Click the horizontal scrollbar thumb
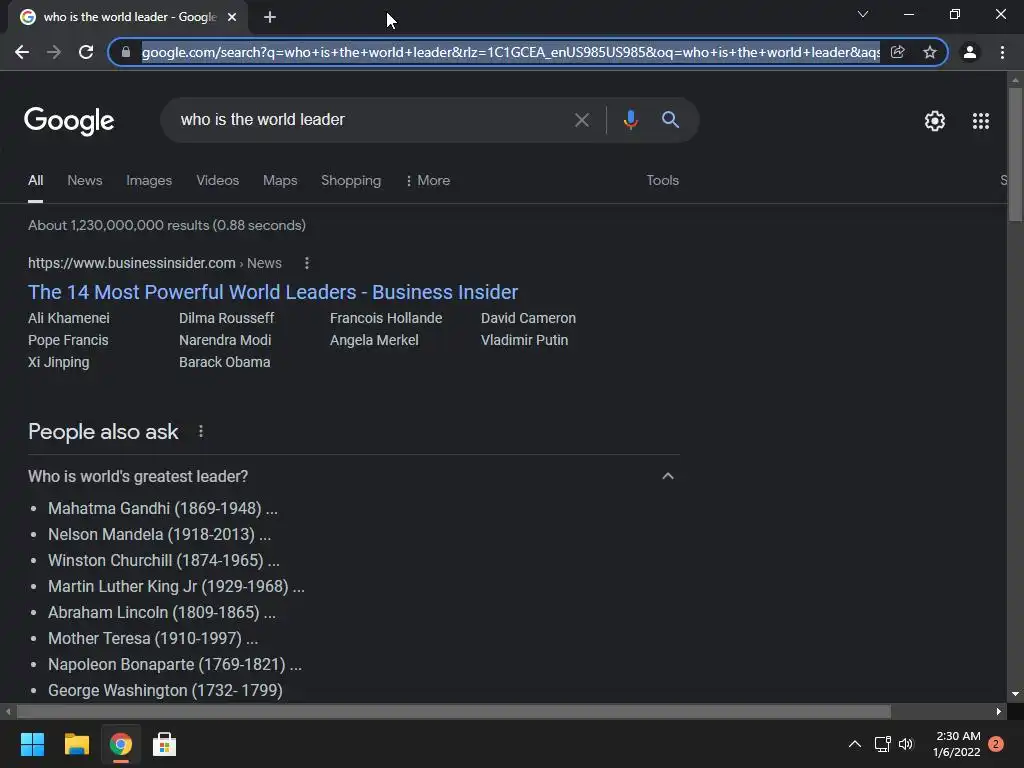This screenshot has height=768, width=1024. pyautogui.click(x=454, y=712)
